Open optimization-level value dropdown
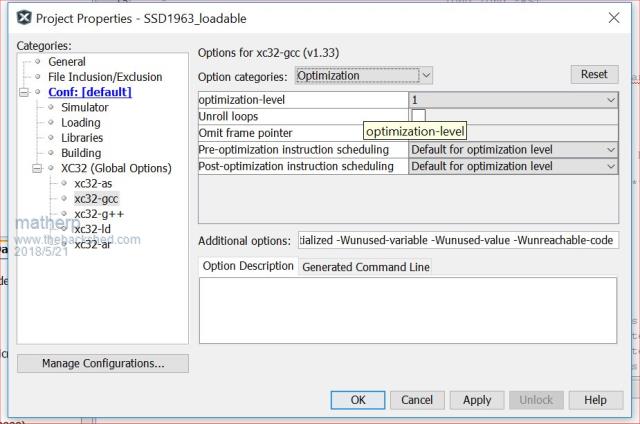The image size is (640, 424). (x=513, y=100)
